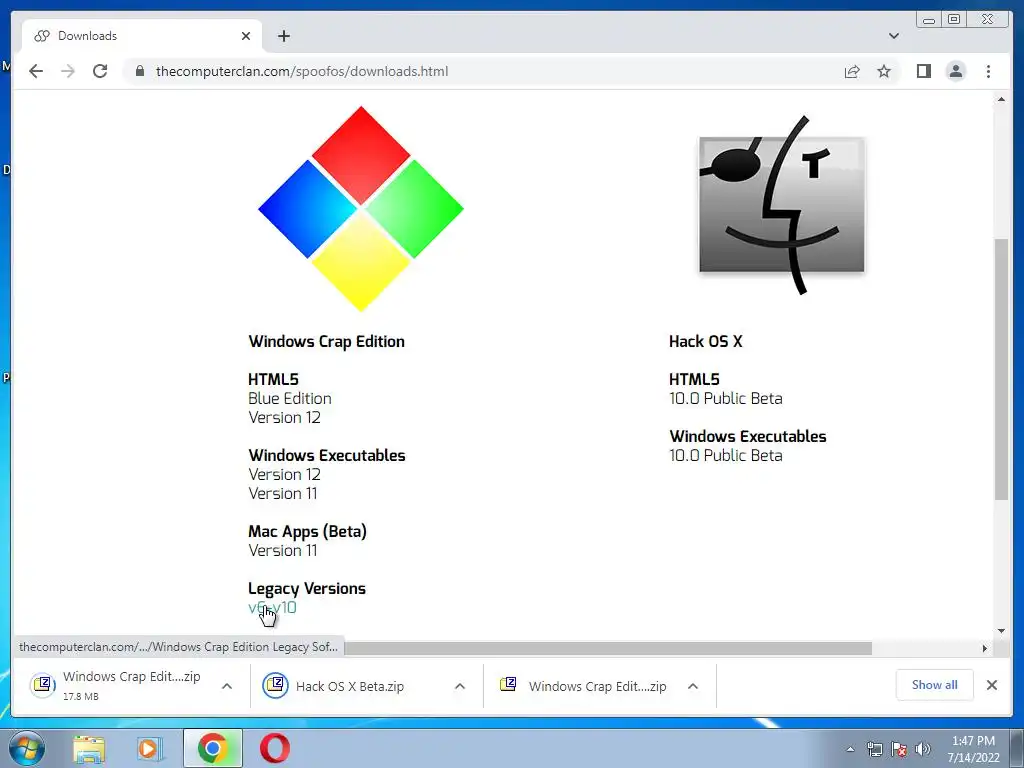Open the Chrome three-dot menu
Image resolution: width=1024 pixels, height=768 pixels.
(x=988, y=71)
